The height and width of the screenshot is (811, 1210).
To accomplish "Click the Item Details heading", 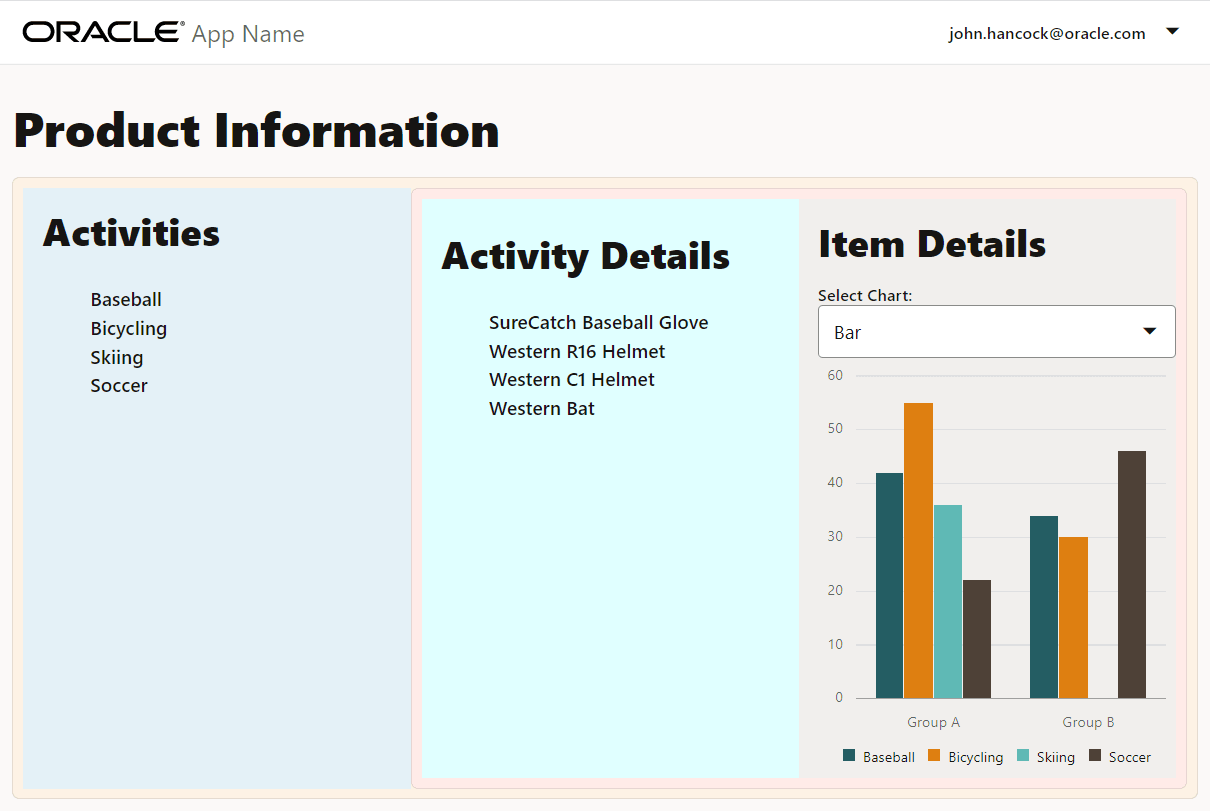I will (932, 244).
